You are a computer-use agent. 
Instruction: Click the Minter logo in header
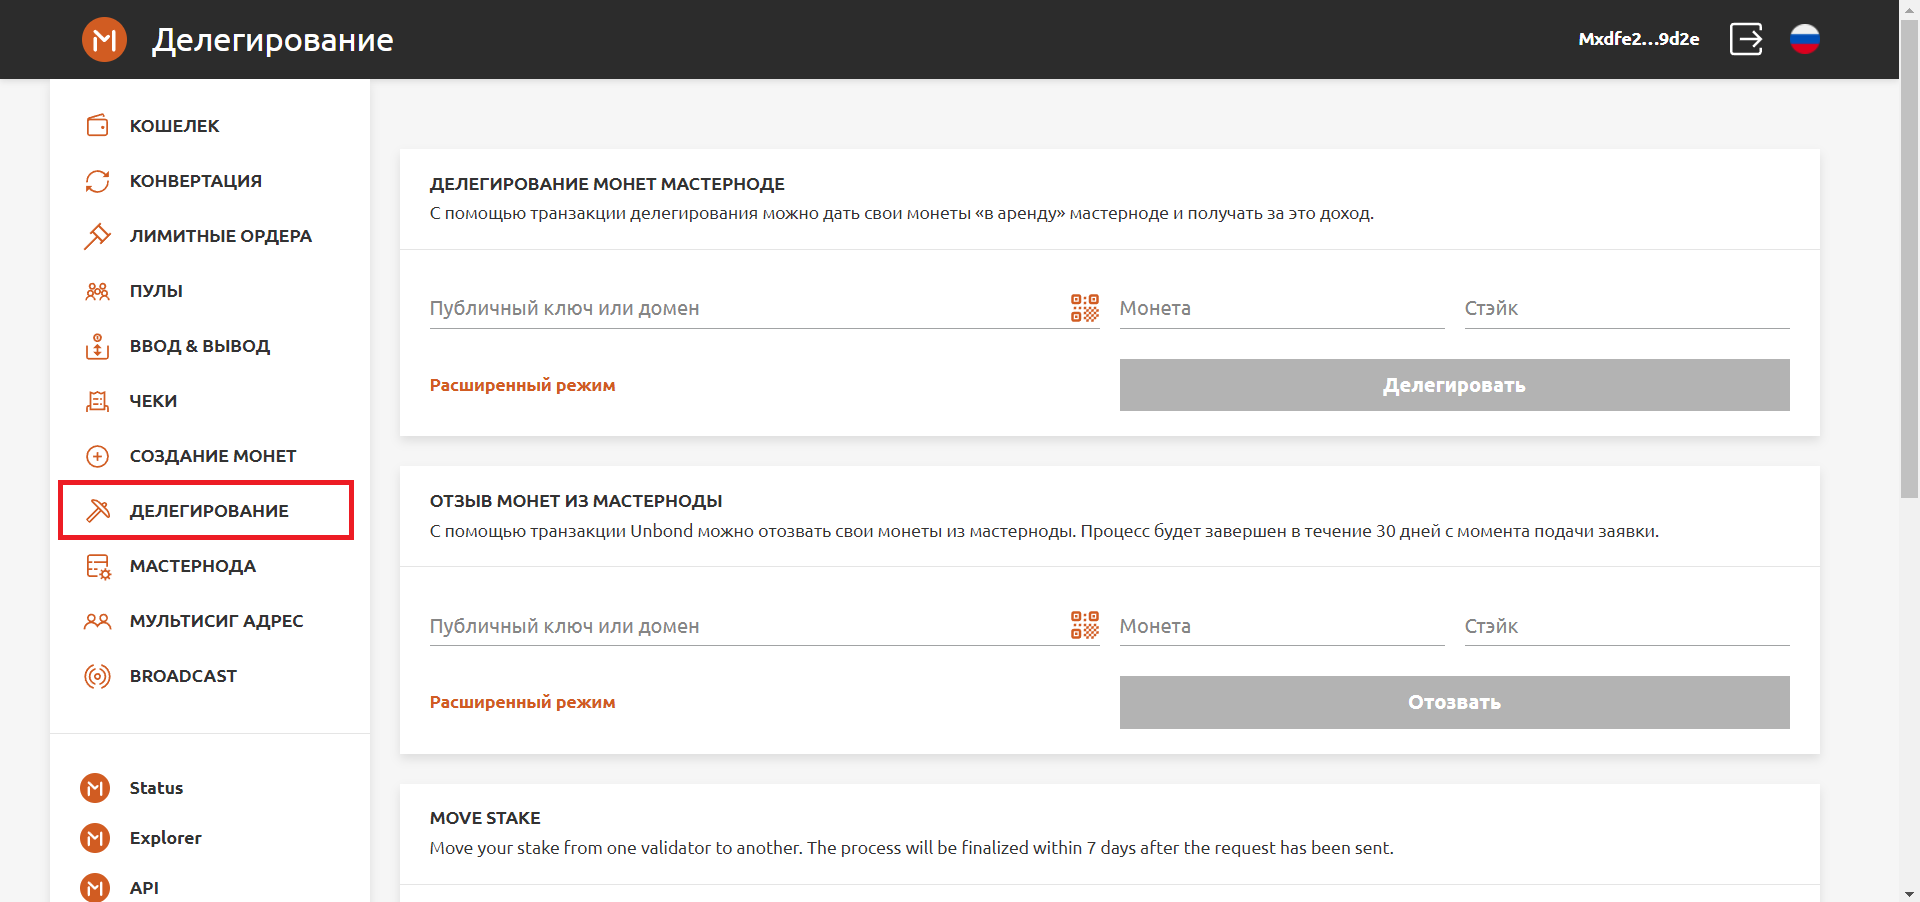(104, 40)
